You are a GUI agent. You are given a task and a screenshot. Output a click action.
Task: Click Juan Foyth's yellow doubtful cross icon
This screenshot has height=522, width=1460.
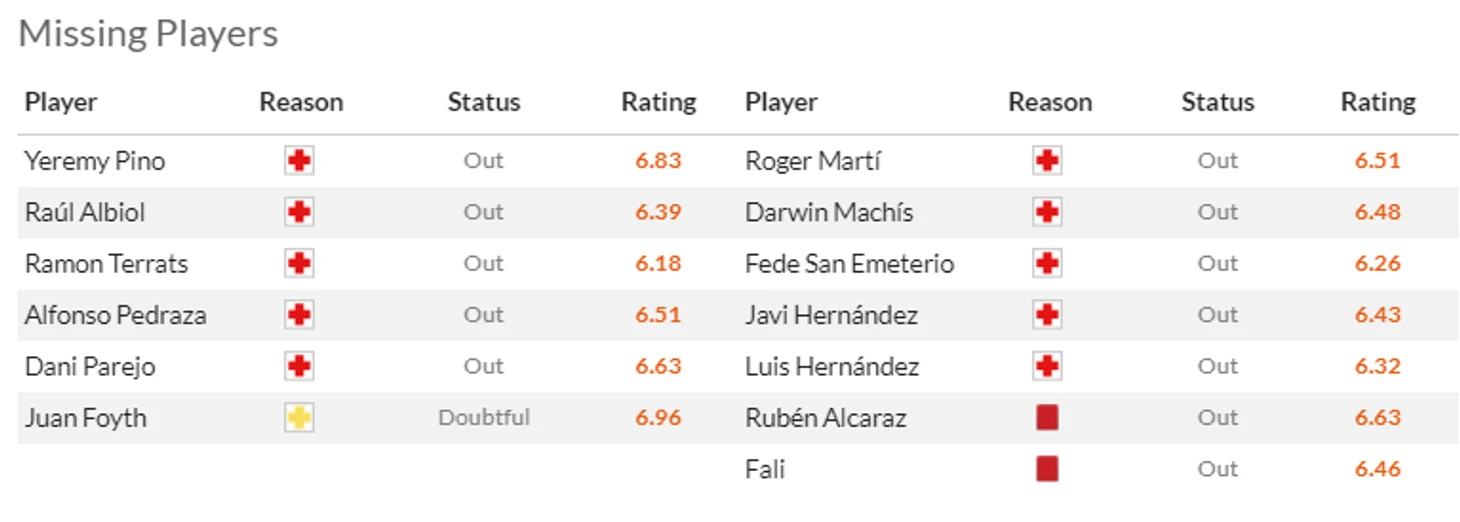(x=299, y=418)
